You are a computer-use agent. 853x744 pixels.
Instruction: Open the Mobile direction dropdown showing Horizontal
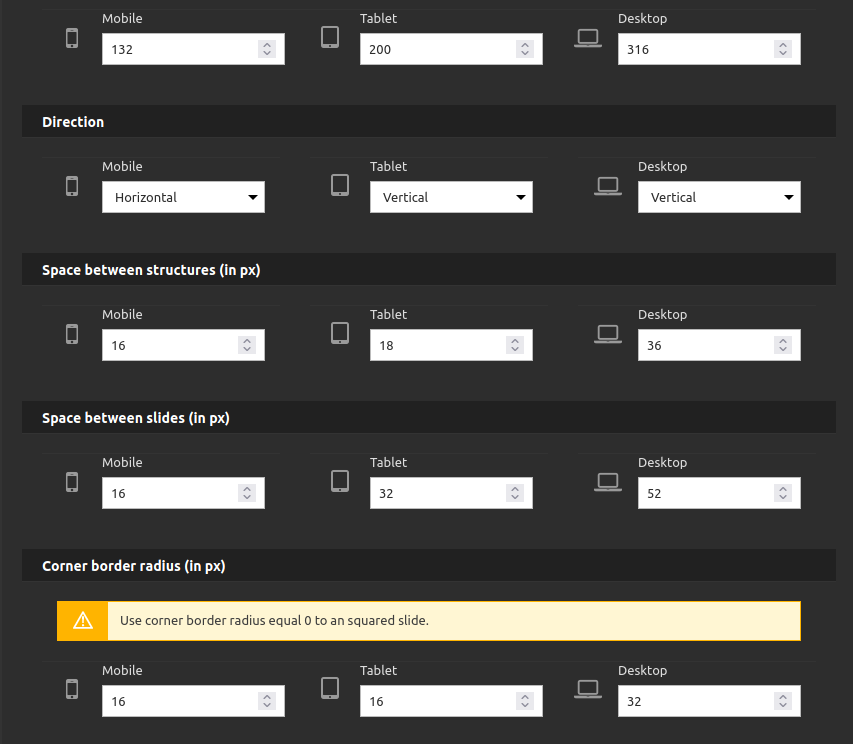pyautogui.click(x=183, y=197)
